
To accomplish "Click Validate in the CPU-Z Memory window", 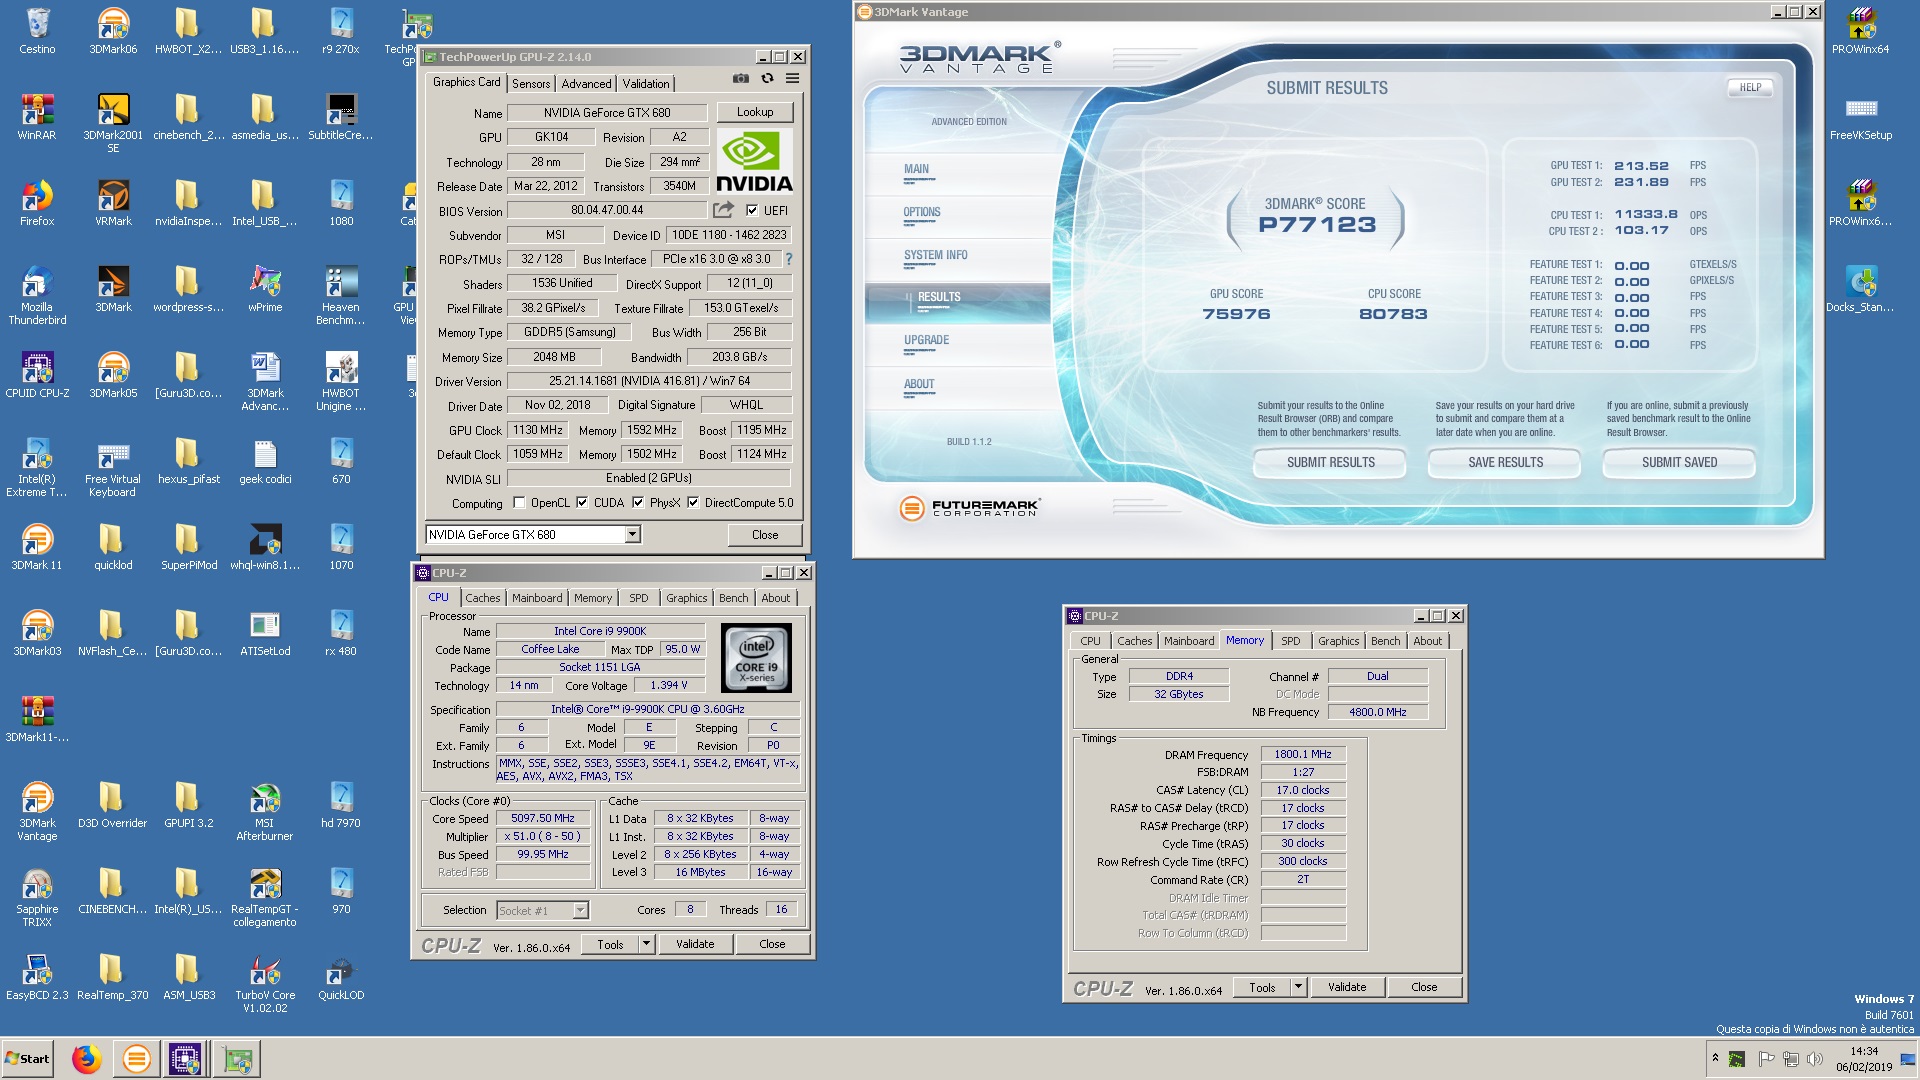I will [1347, 987].
